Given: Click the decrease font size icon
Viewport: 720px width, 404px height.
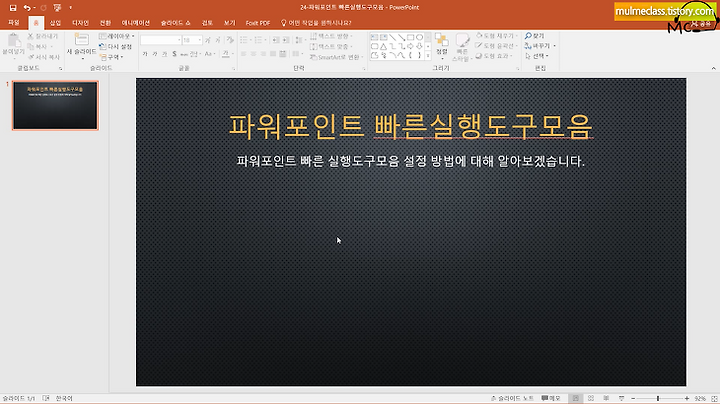Looking at the screenshot, I should pos(218,40).
